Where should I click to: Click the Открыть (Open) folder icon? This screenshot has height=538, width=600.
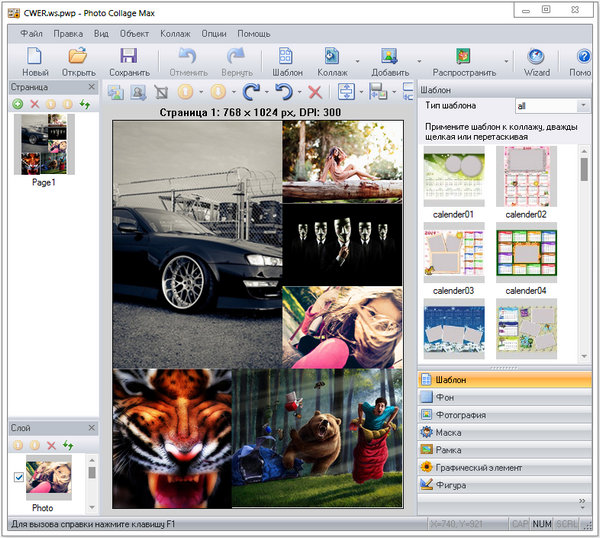[x=78, y=57]
